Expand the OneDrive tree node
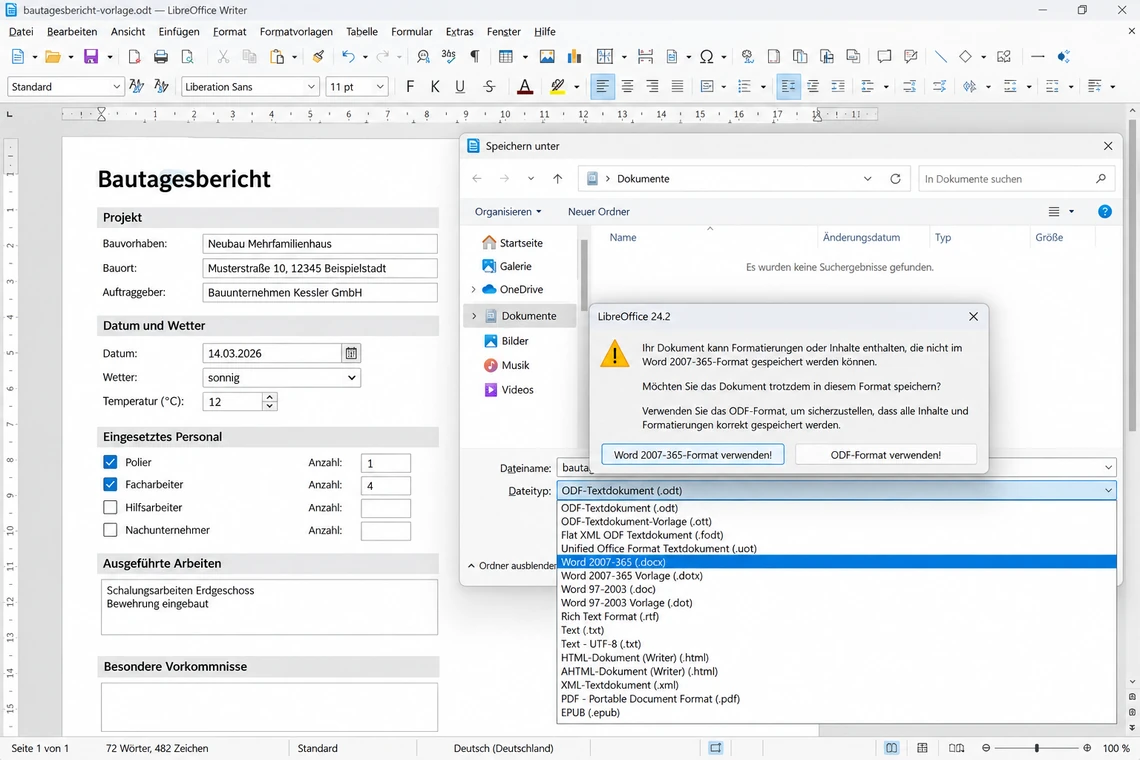The width and height of the screenshot is (1140, 760). 473,289
